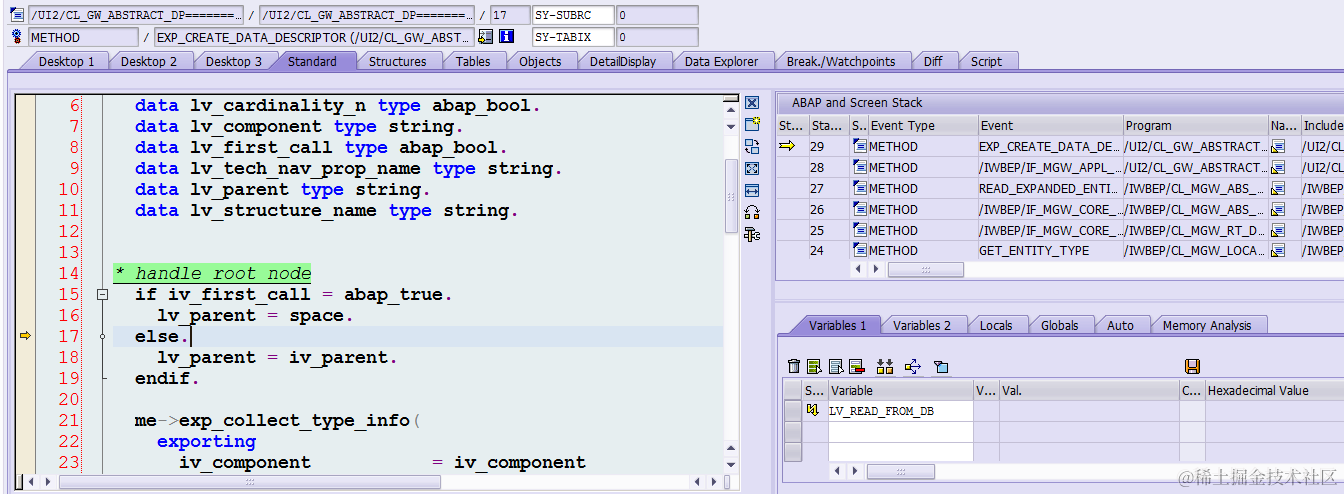Image resolution: width=1344 pixels, height=494 pixels.
Task: Click the Close tool icon beside the editor
Action: [x=752, y=103]
